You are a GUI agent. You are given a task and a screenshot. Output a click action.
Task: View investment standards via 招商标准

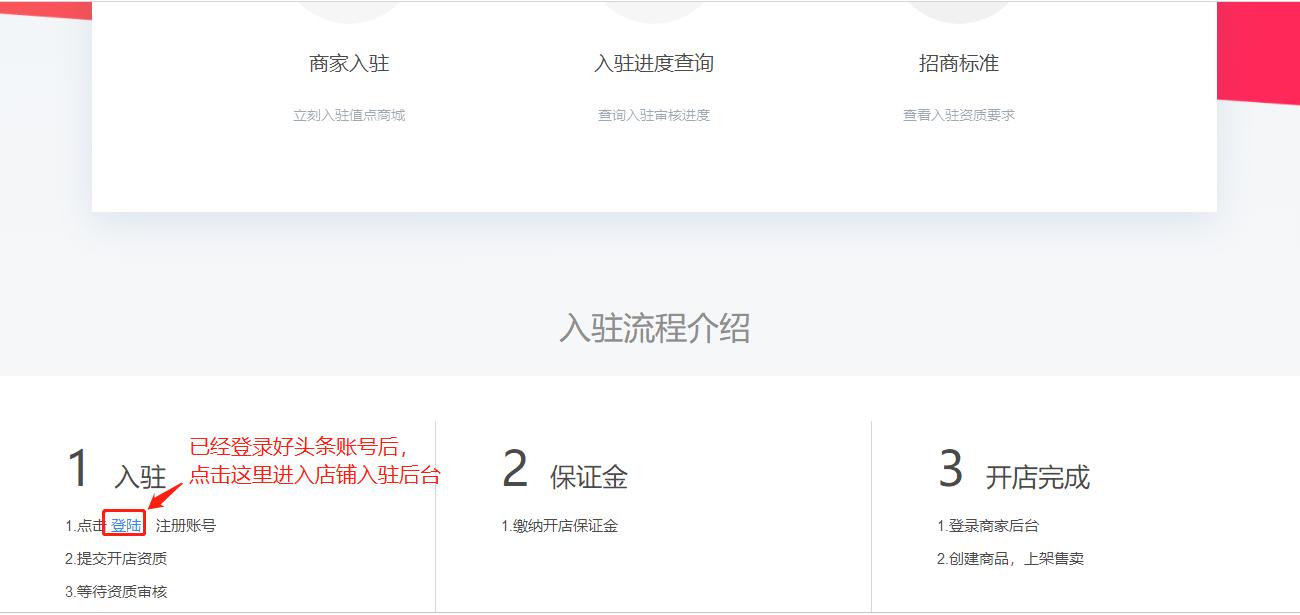click(x=957, y=62)
